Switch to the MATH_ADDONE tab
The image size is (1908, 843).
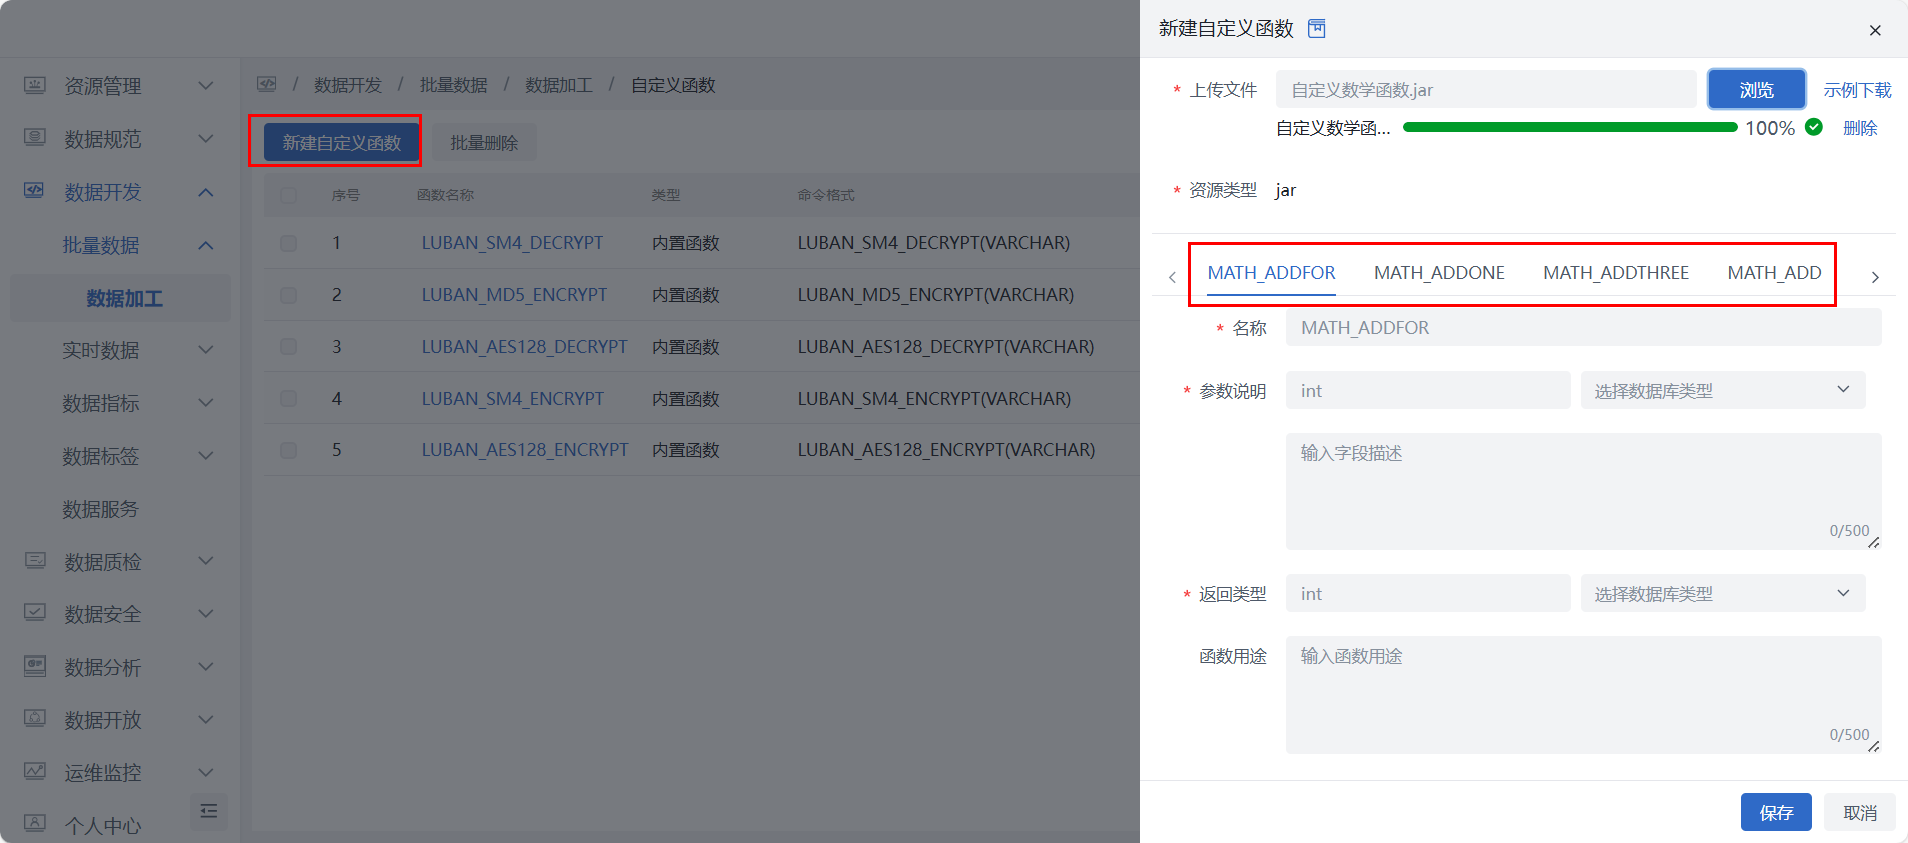coord(1439,273)
